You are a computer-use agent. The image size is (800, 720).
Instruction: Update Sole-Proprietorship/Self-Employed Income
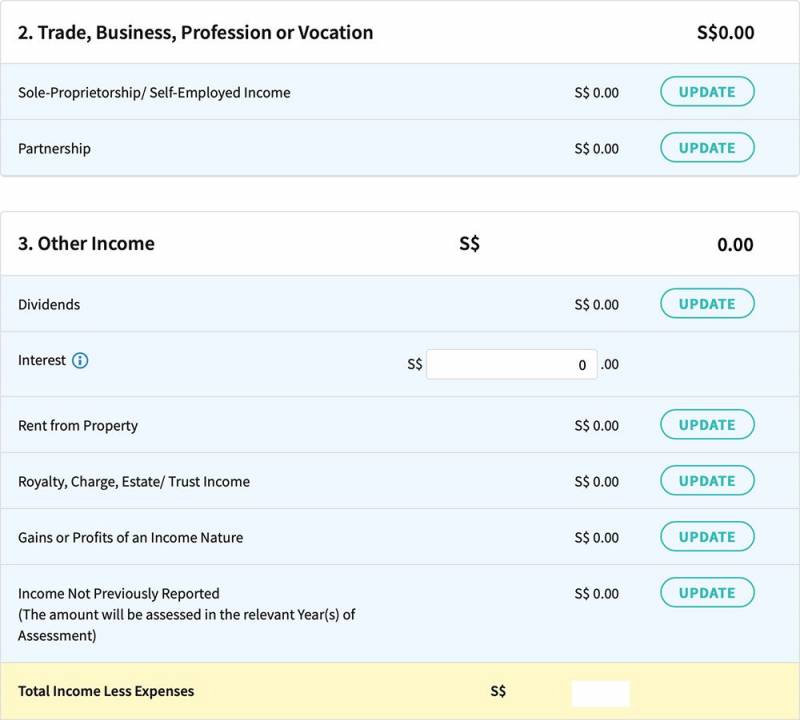click(706, 92)
